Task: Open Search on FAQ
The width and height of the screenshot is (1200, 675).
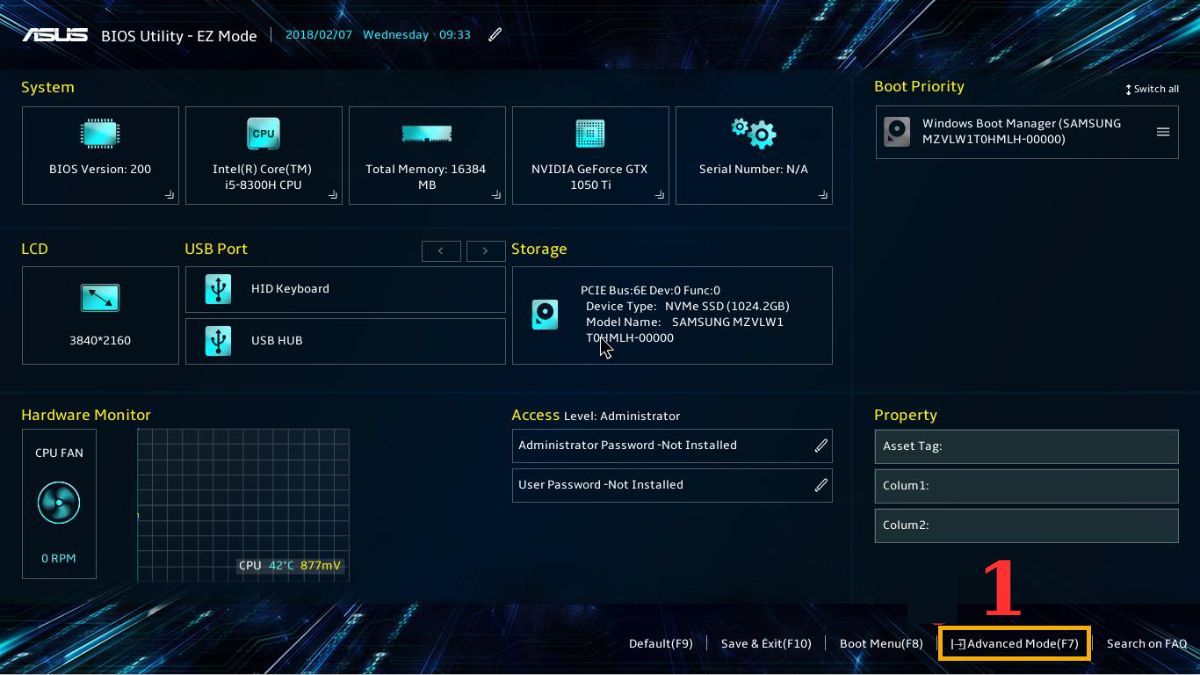Action: click(1147, 644)
